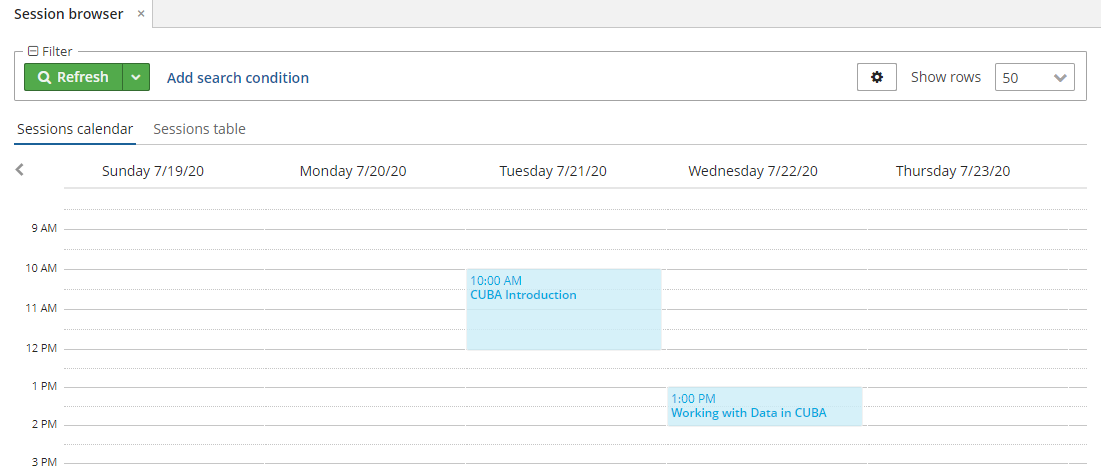
Task: Switch to Sessions table tab
Action: (199, 129)
